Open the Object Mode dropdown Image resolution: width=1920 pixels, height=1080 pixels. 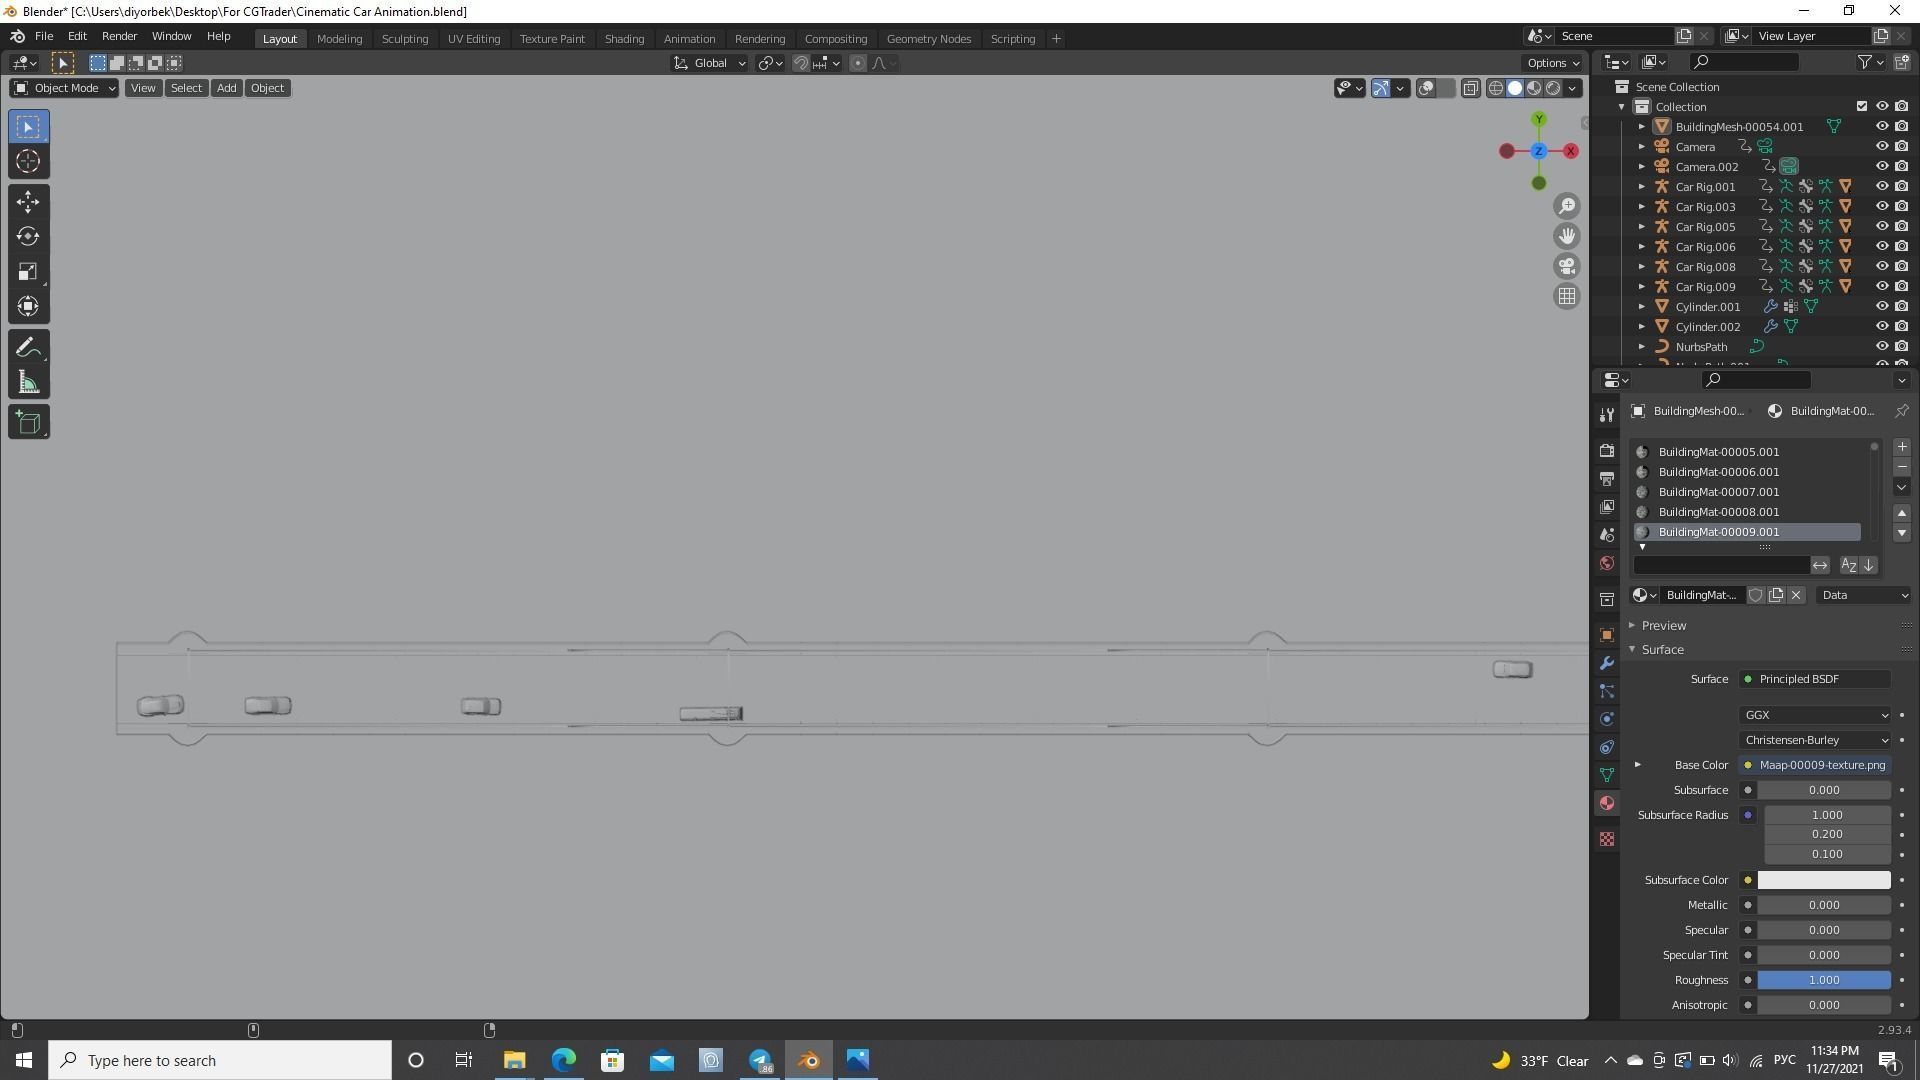[65, 88]
